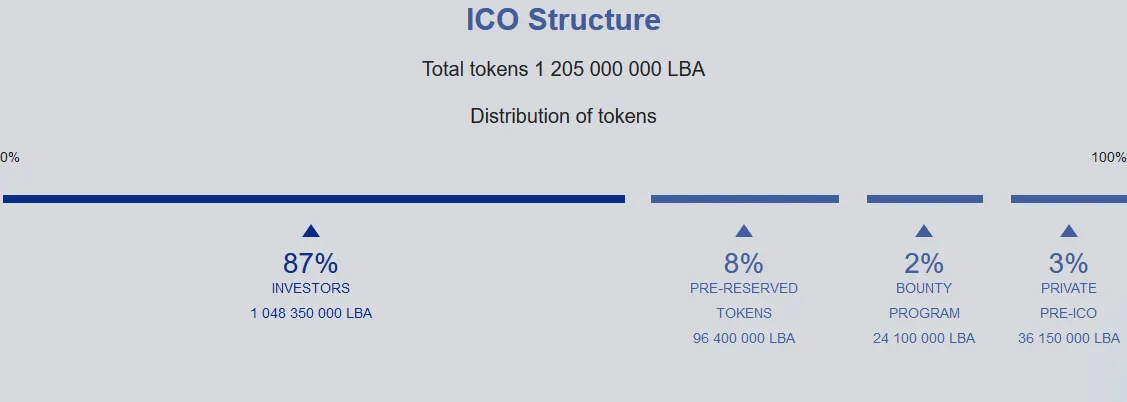Click the 8% percentage figure
The image size is (1127, 402).
click(x=744, y=263)
